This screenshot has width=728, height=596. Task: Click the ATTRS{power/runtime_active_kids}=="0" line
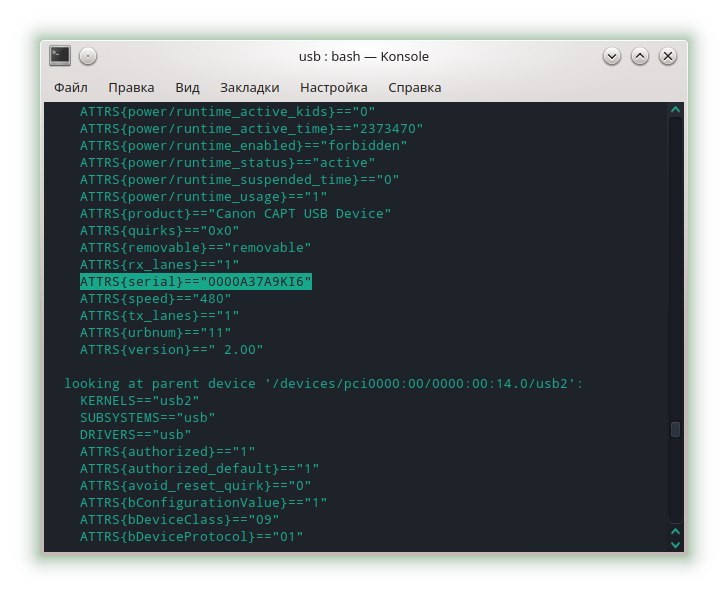pos(228,111)
